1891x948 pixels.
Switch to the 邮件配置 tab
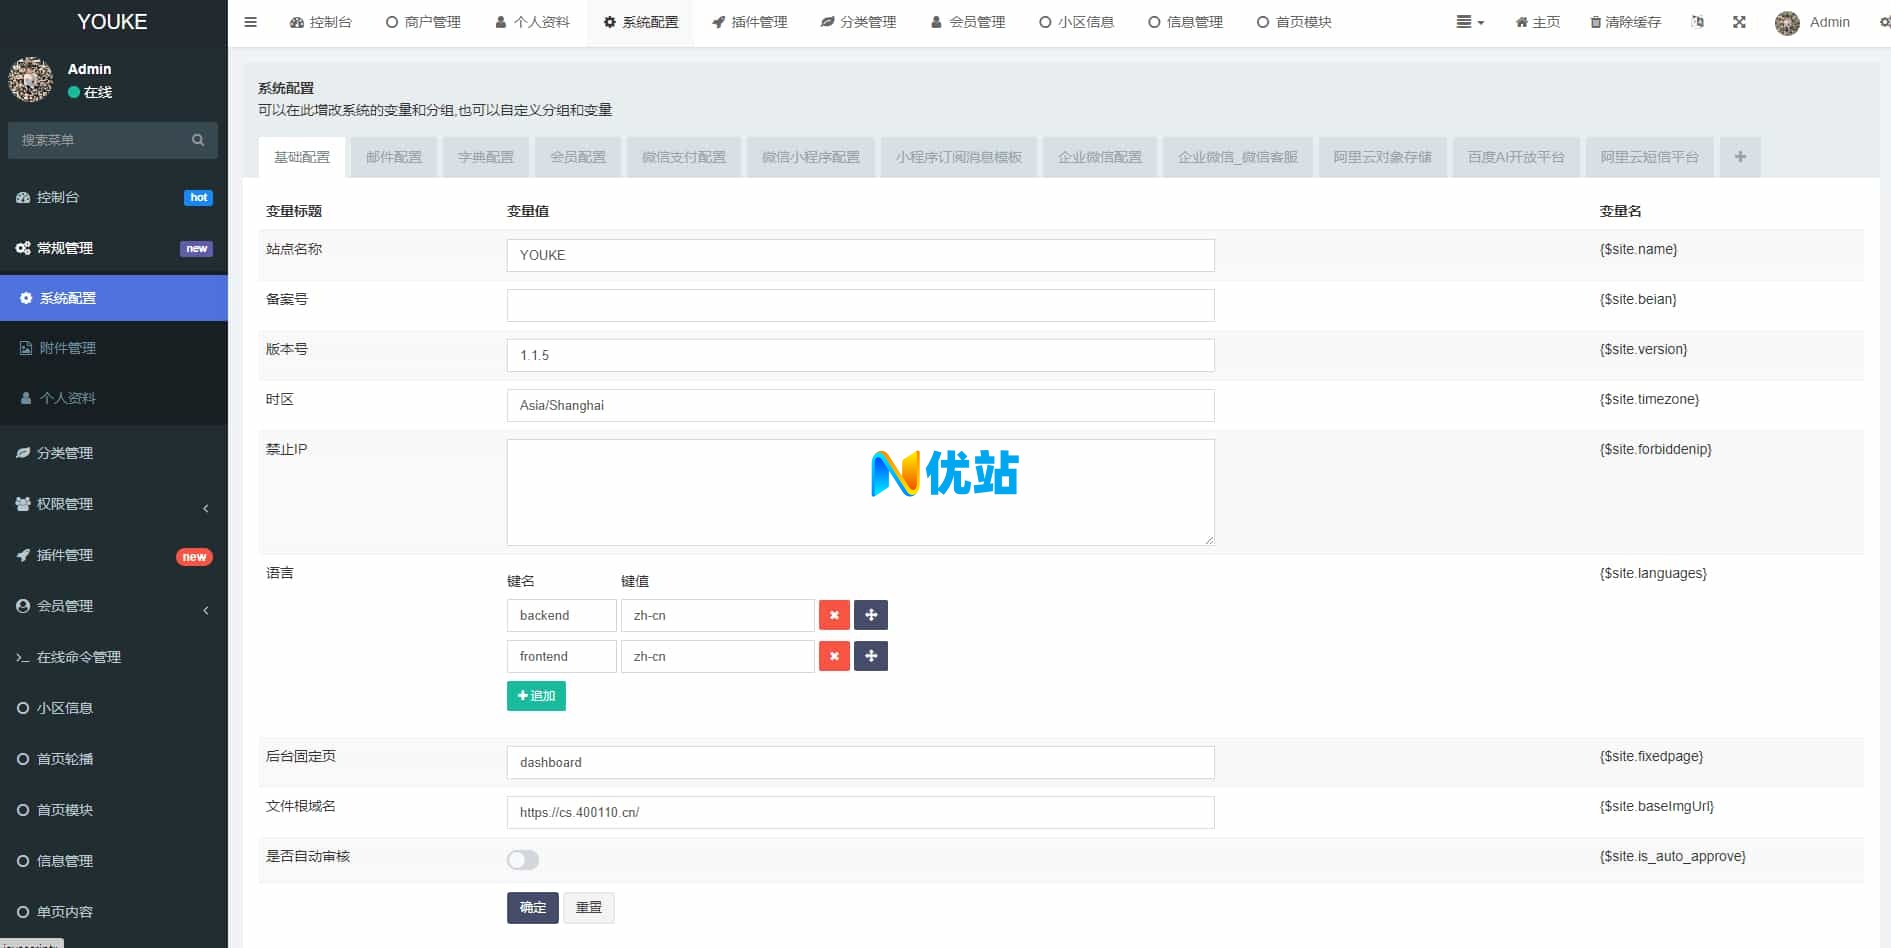tap(394, 157)
